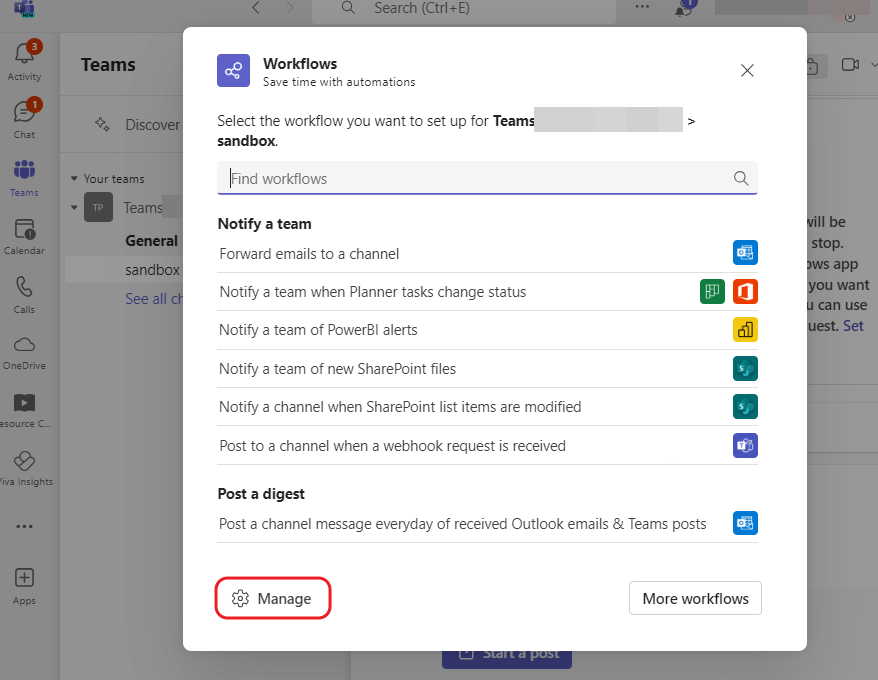
Task: Click the gear icon on Manage
Action: (240, 598)
